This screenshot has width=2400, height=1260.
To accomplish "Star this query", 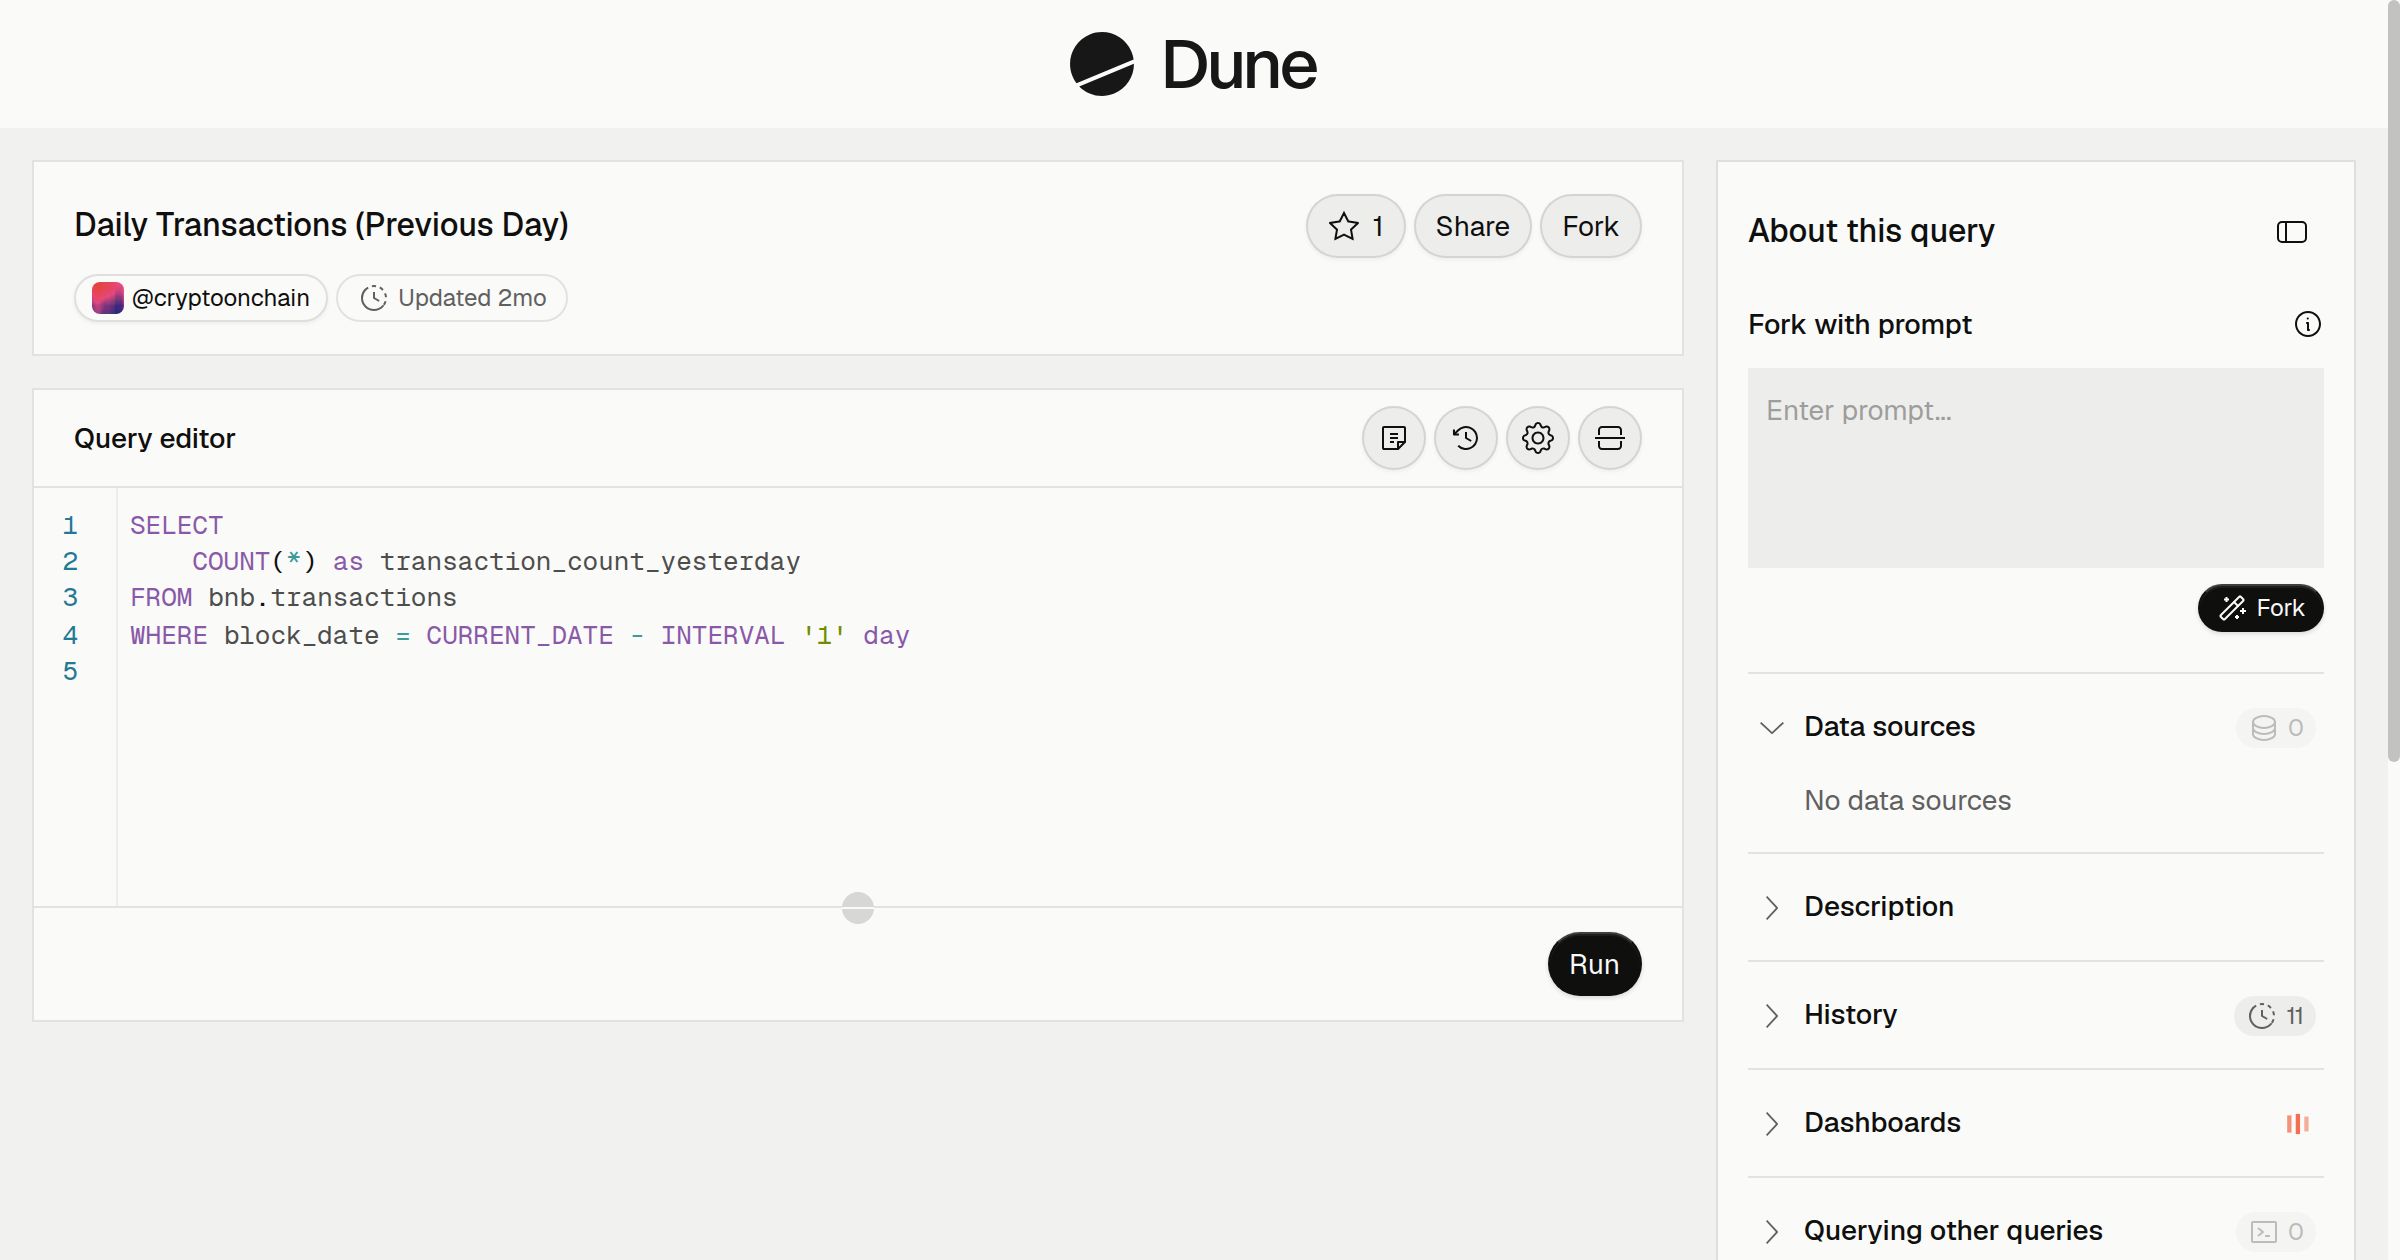I will [1355, 226].
